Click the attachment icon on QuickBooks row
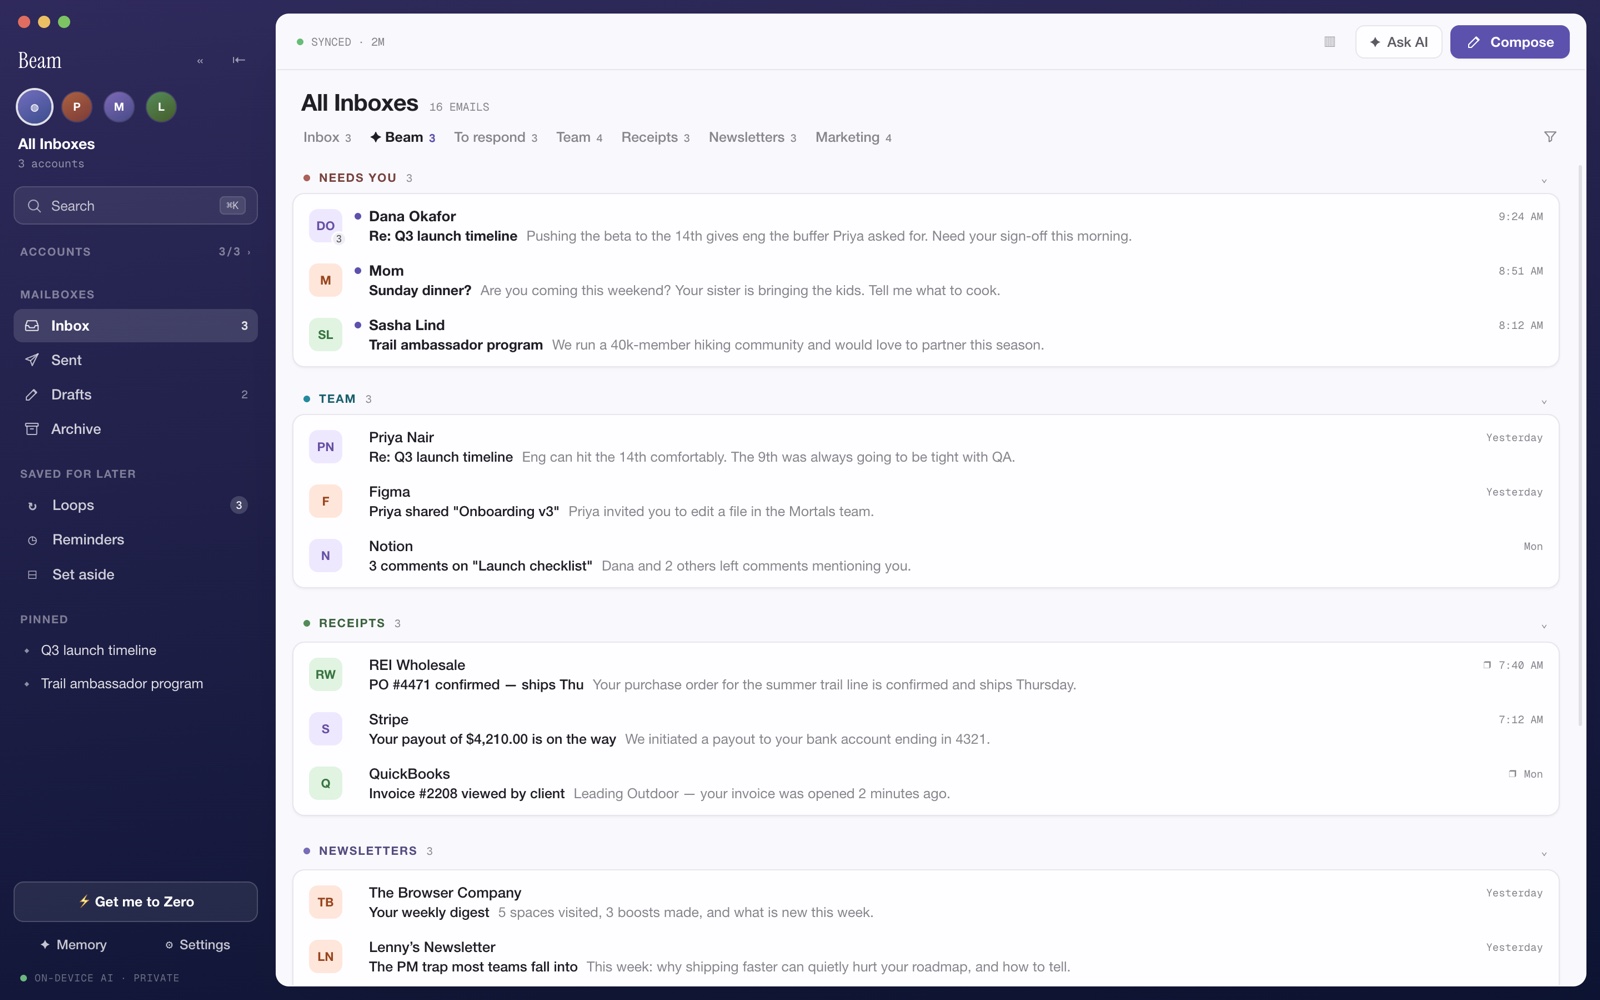1600x1000 pixels. point(1512,774)
